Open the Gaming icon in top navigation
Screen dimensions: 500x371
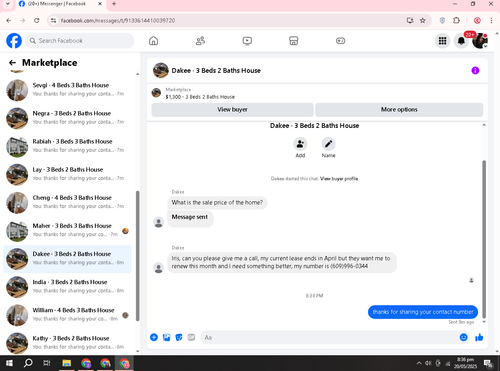[x=340, y=41]
